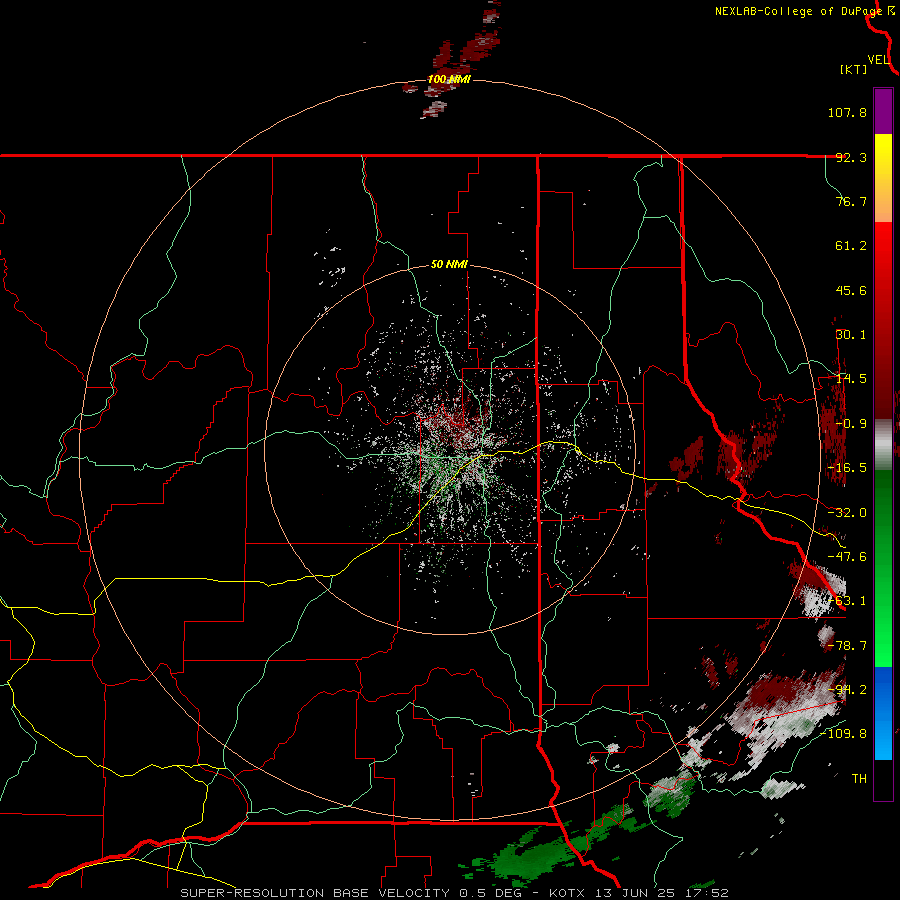This screenshot has height=900, width=900.
Task: Select the -47.6 scale value
Action: 847,557
